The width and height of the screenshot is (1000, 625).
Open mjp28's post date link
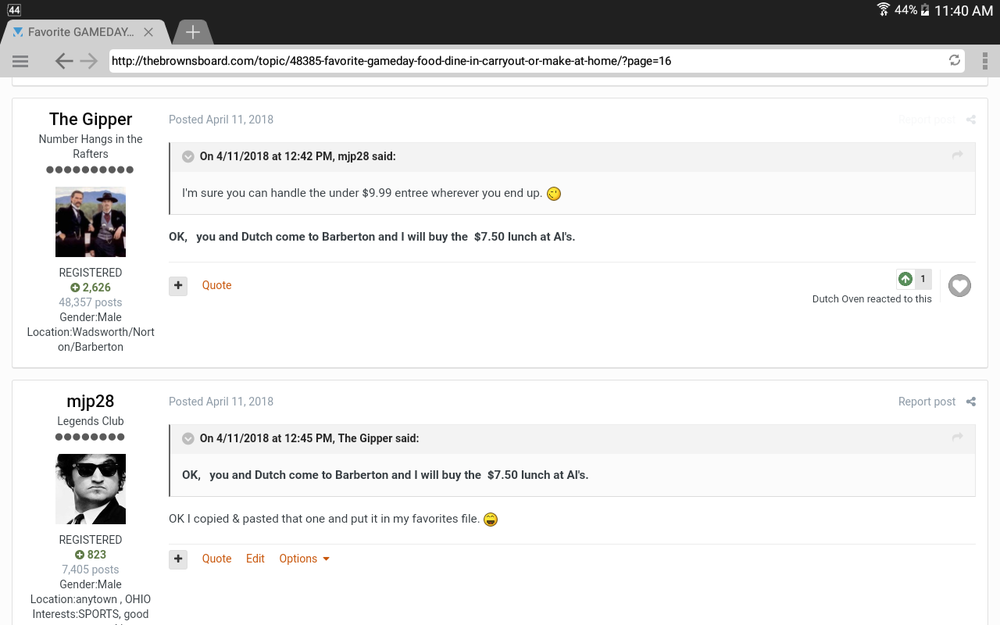click(x=221, y=402)
